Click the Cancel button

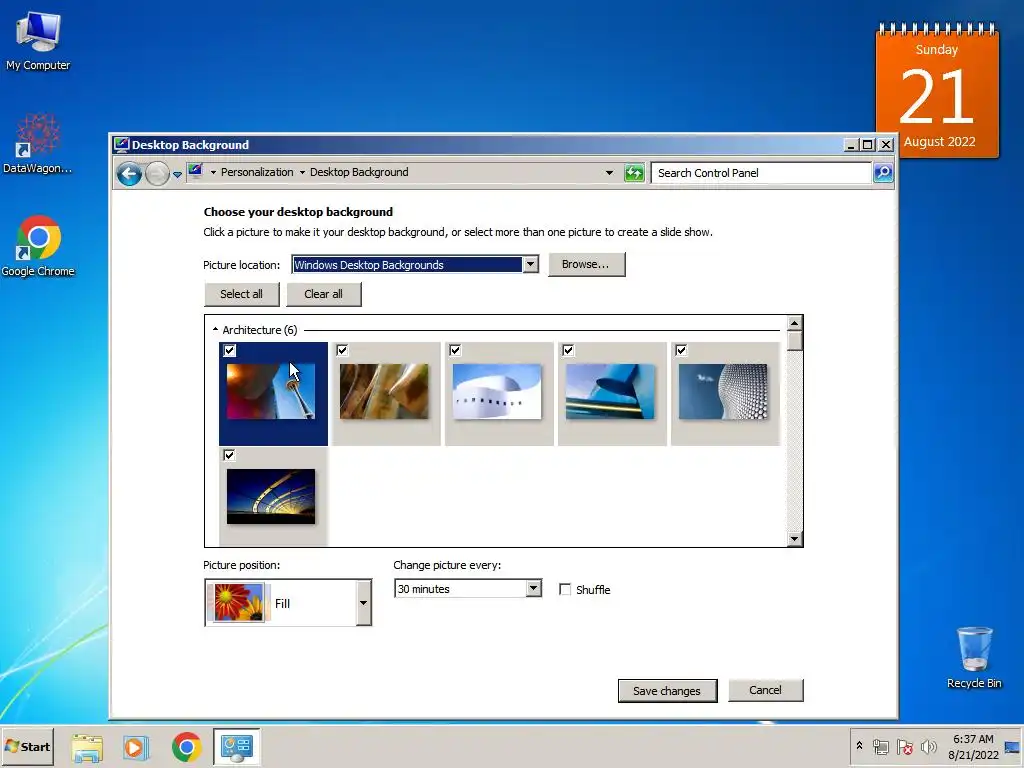(x=765, y=690)
